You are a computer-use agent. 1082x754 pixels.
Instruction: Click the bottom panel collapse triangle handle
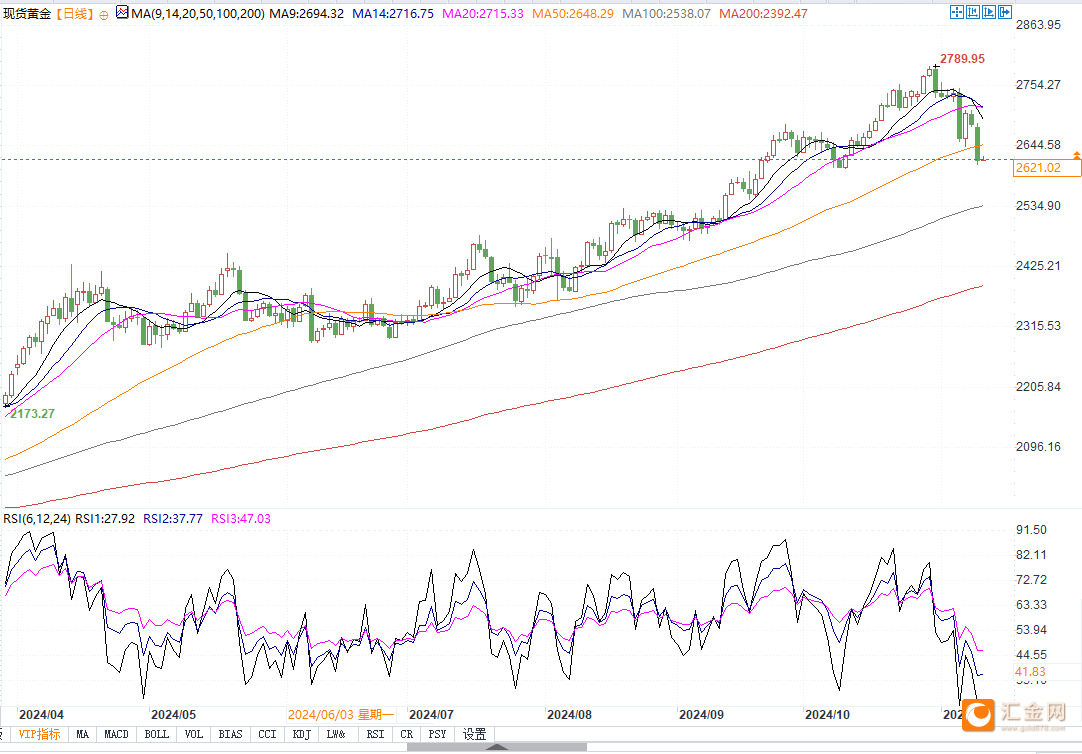click(x=497, y=746)
